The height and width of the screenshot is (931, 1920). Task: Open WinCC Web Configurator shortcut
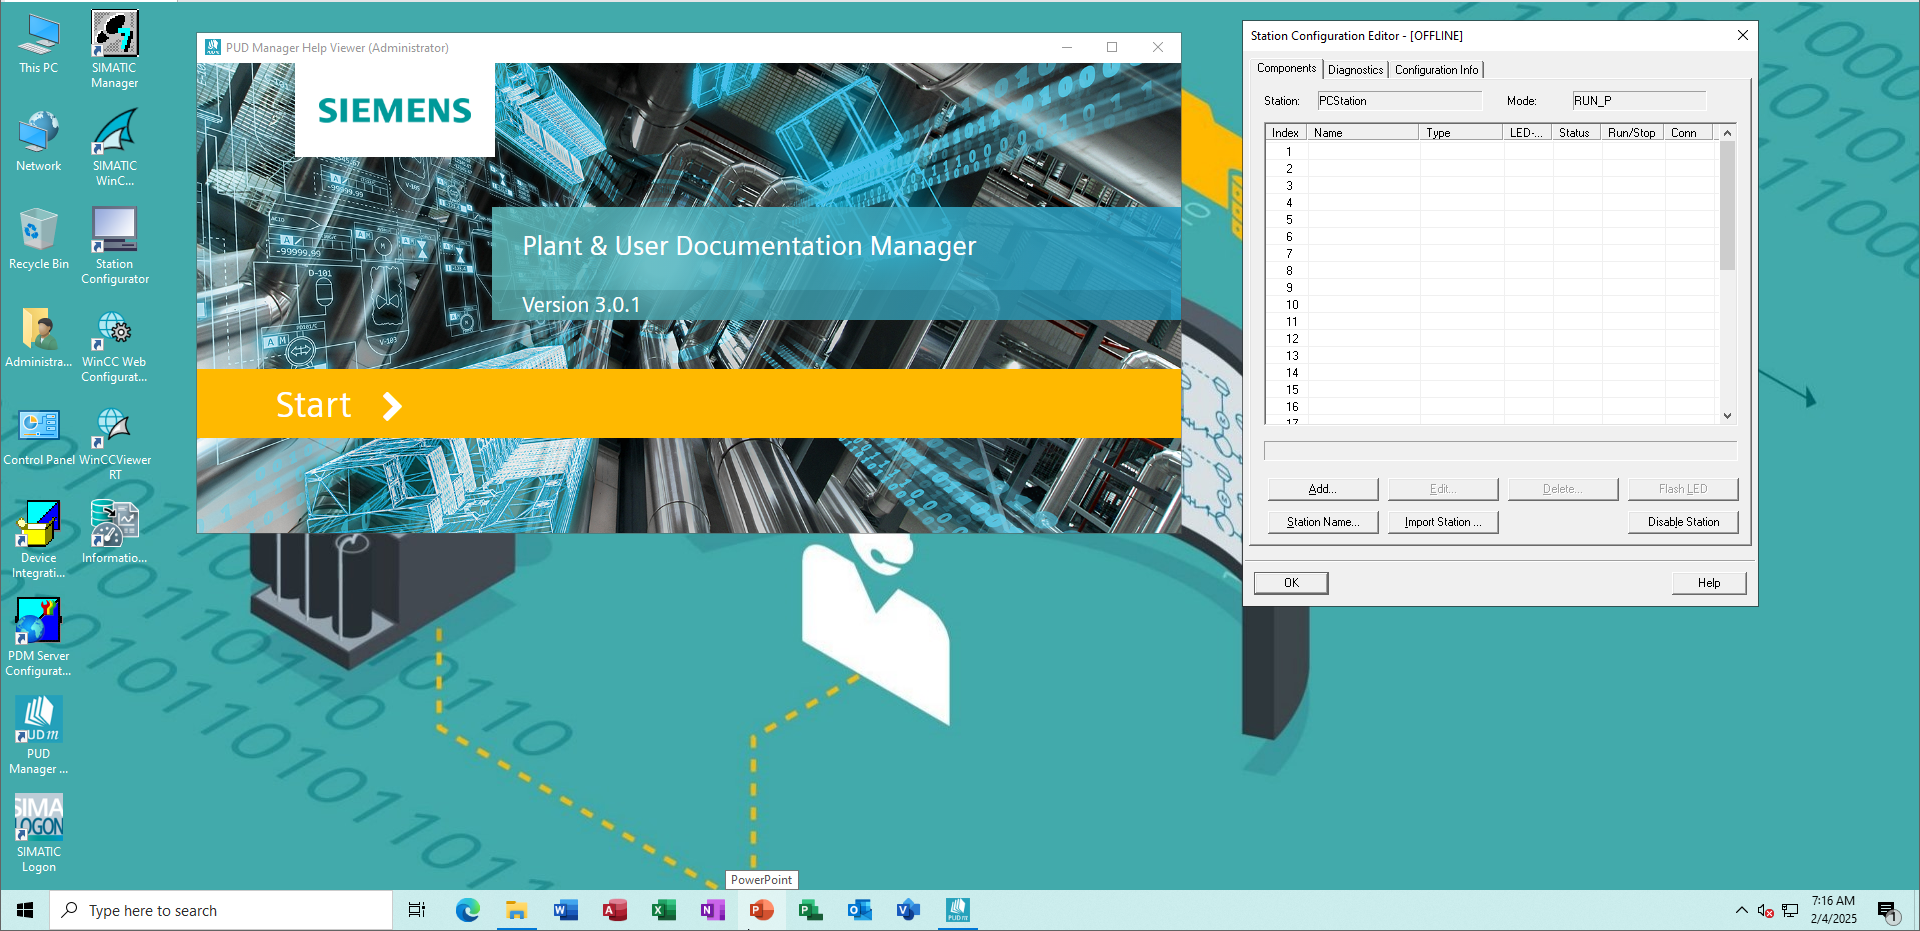tap(115, 344)
